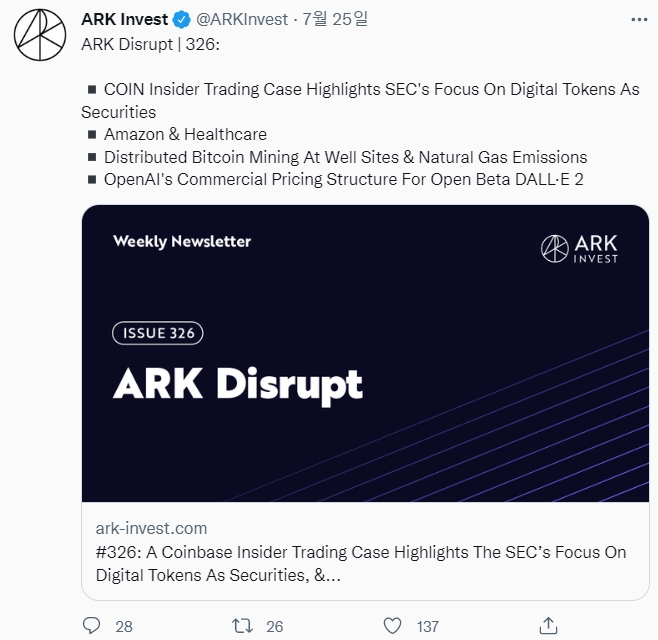Screen dimensions: 658x640
Task: Open the ark-invest.com domain link
Action: tap(151, 528)
